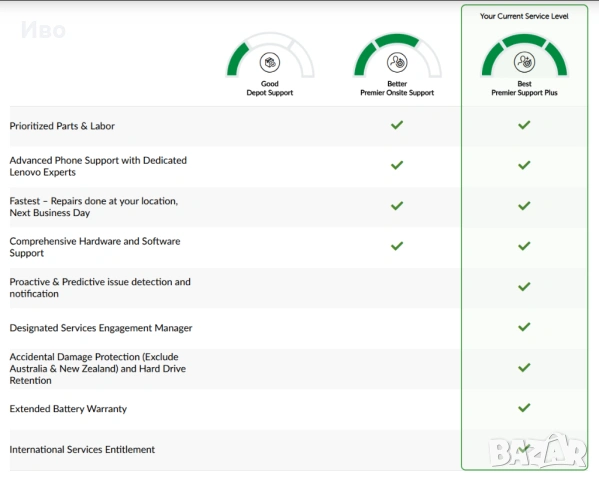Select the Best Premier Support Plus label
The height and width of the screenshot is (480, 599).
coord(524,88)
